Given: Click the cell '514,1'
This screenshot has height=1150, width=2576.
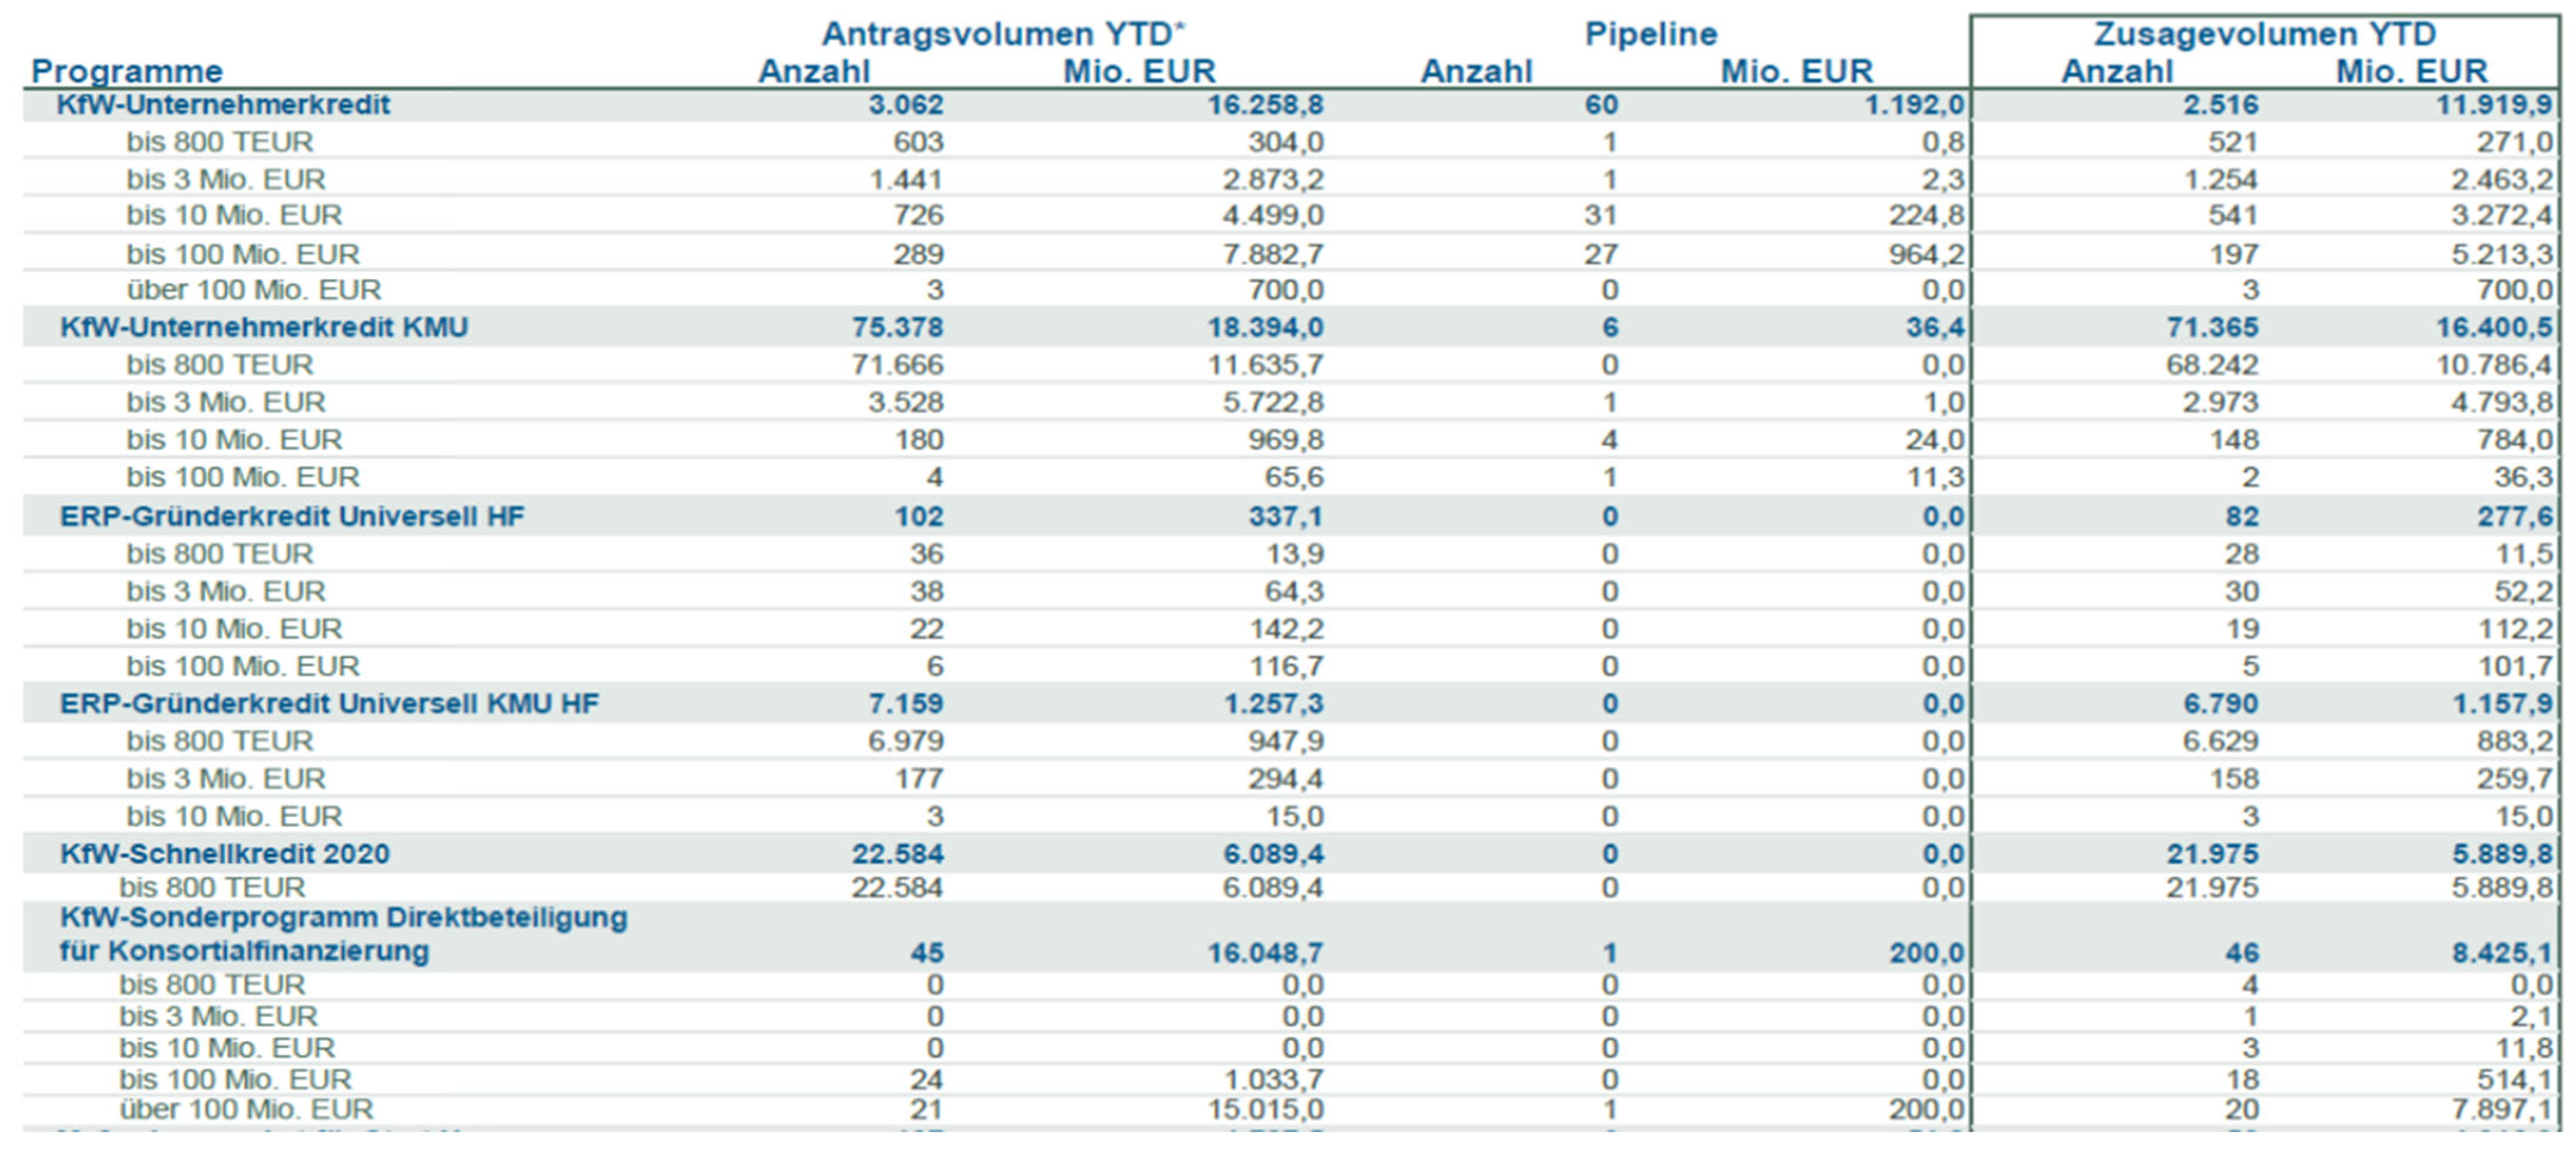Looking at the screenshot, I should 2516,1080.
